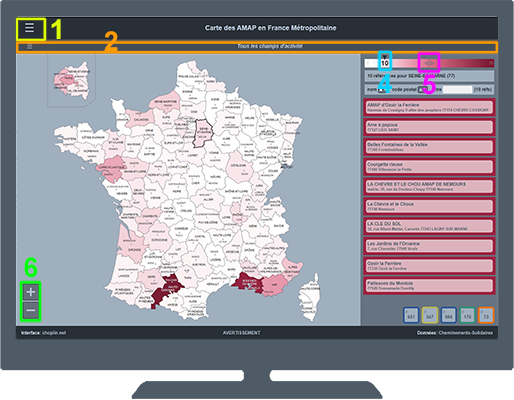Click the green-bordered category box
The image size is (514, 400).
click(467, 315)
